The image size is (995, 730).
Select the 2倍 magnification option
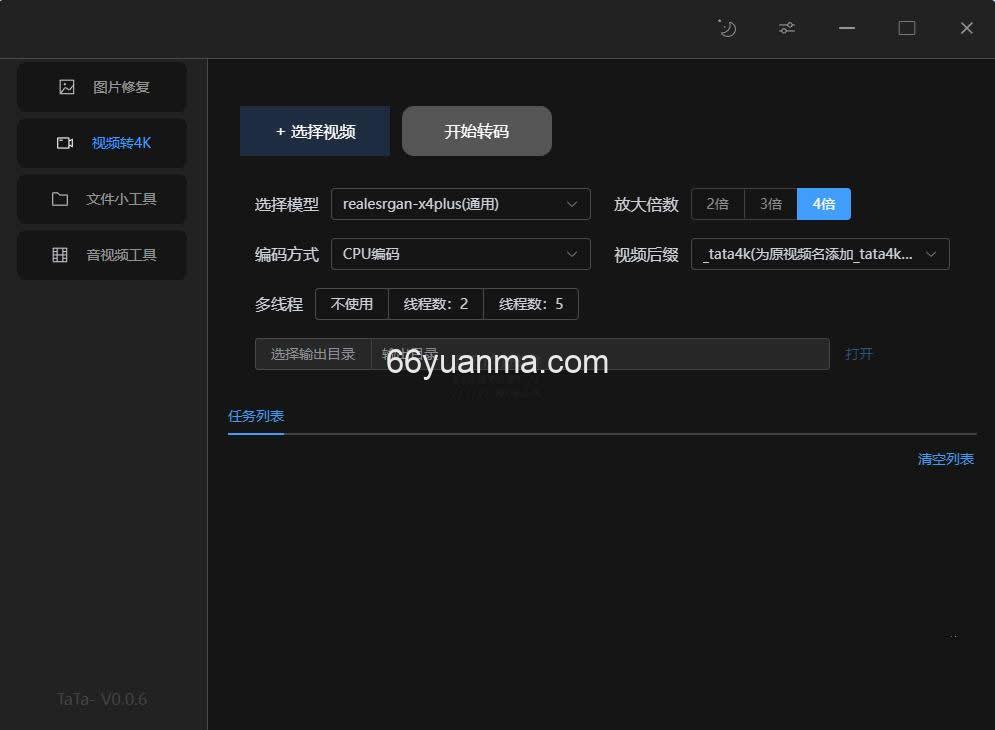[718, 203]
